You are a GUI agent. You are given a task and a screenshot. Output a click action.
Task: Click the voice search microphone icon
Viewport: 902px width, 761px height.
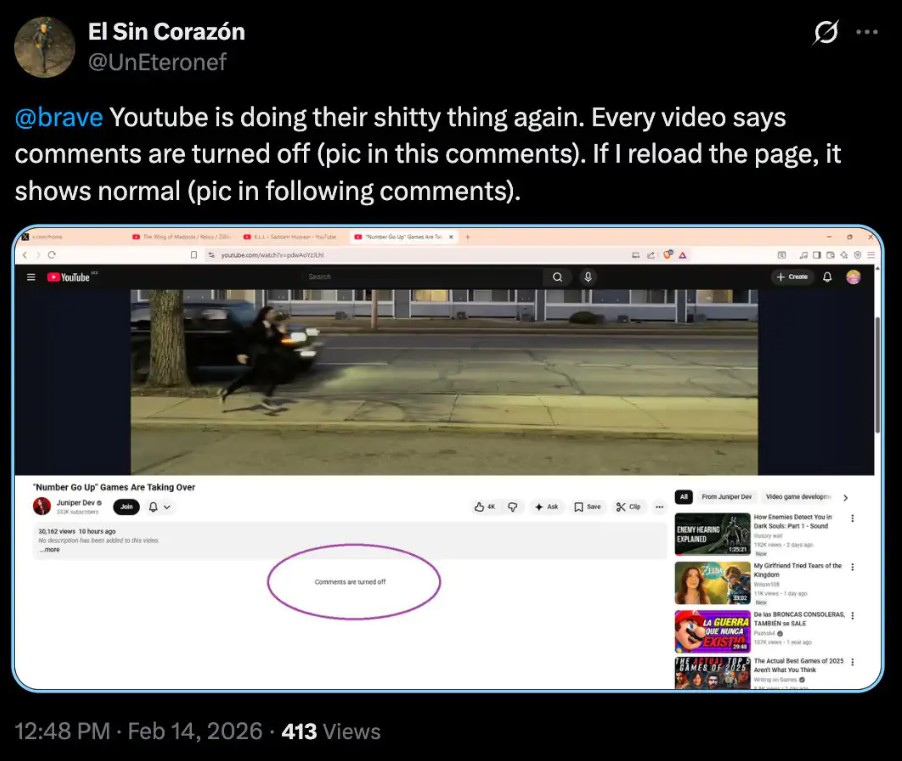(588, 277)
